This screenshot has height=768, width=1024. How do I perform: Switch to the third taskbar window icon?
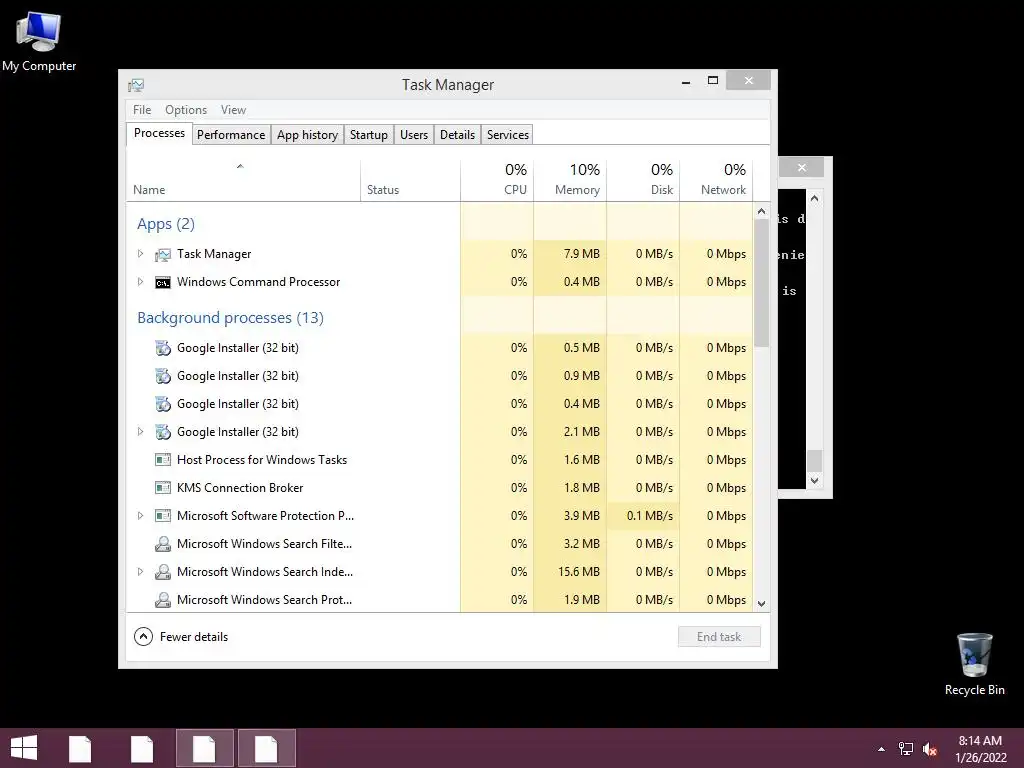[x=204, y=748]
